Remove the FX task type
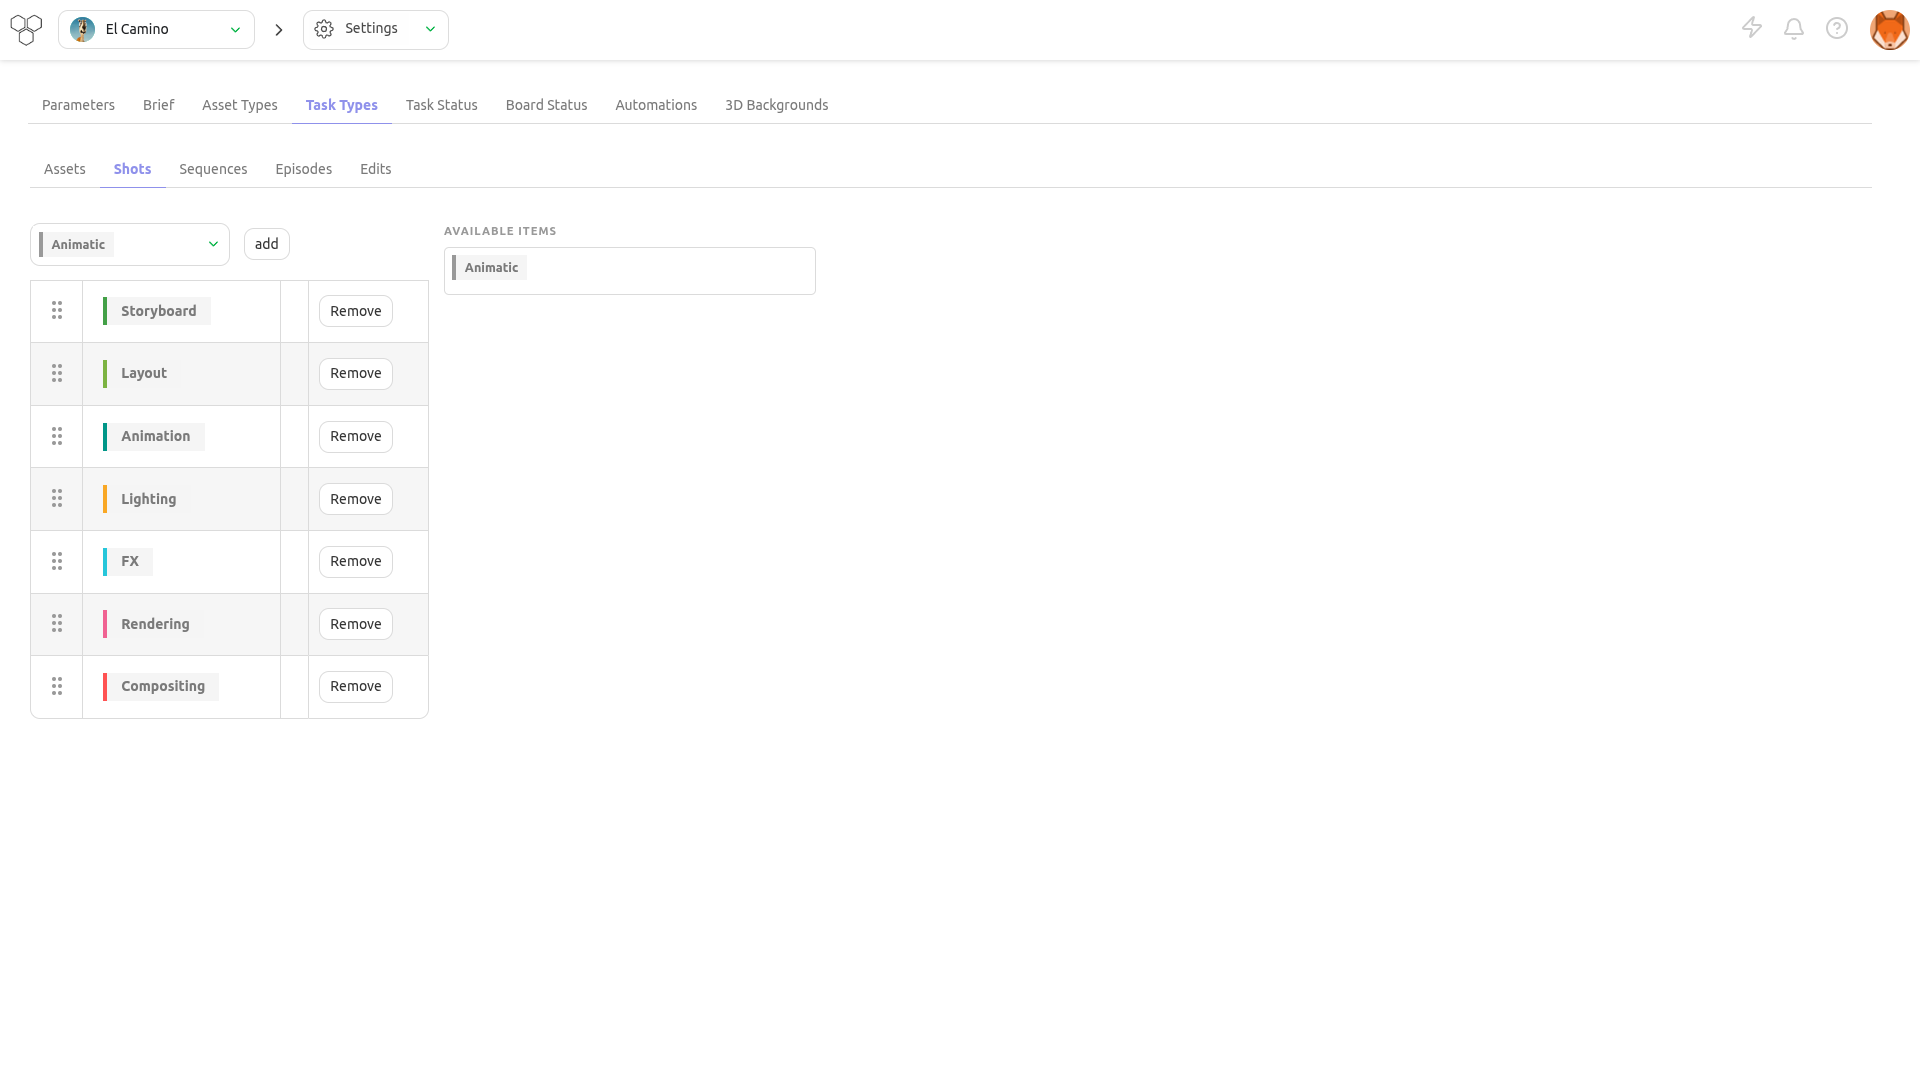This screenshot has width=1920, height=1080. tap(356, 561)
